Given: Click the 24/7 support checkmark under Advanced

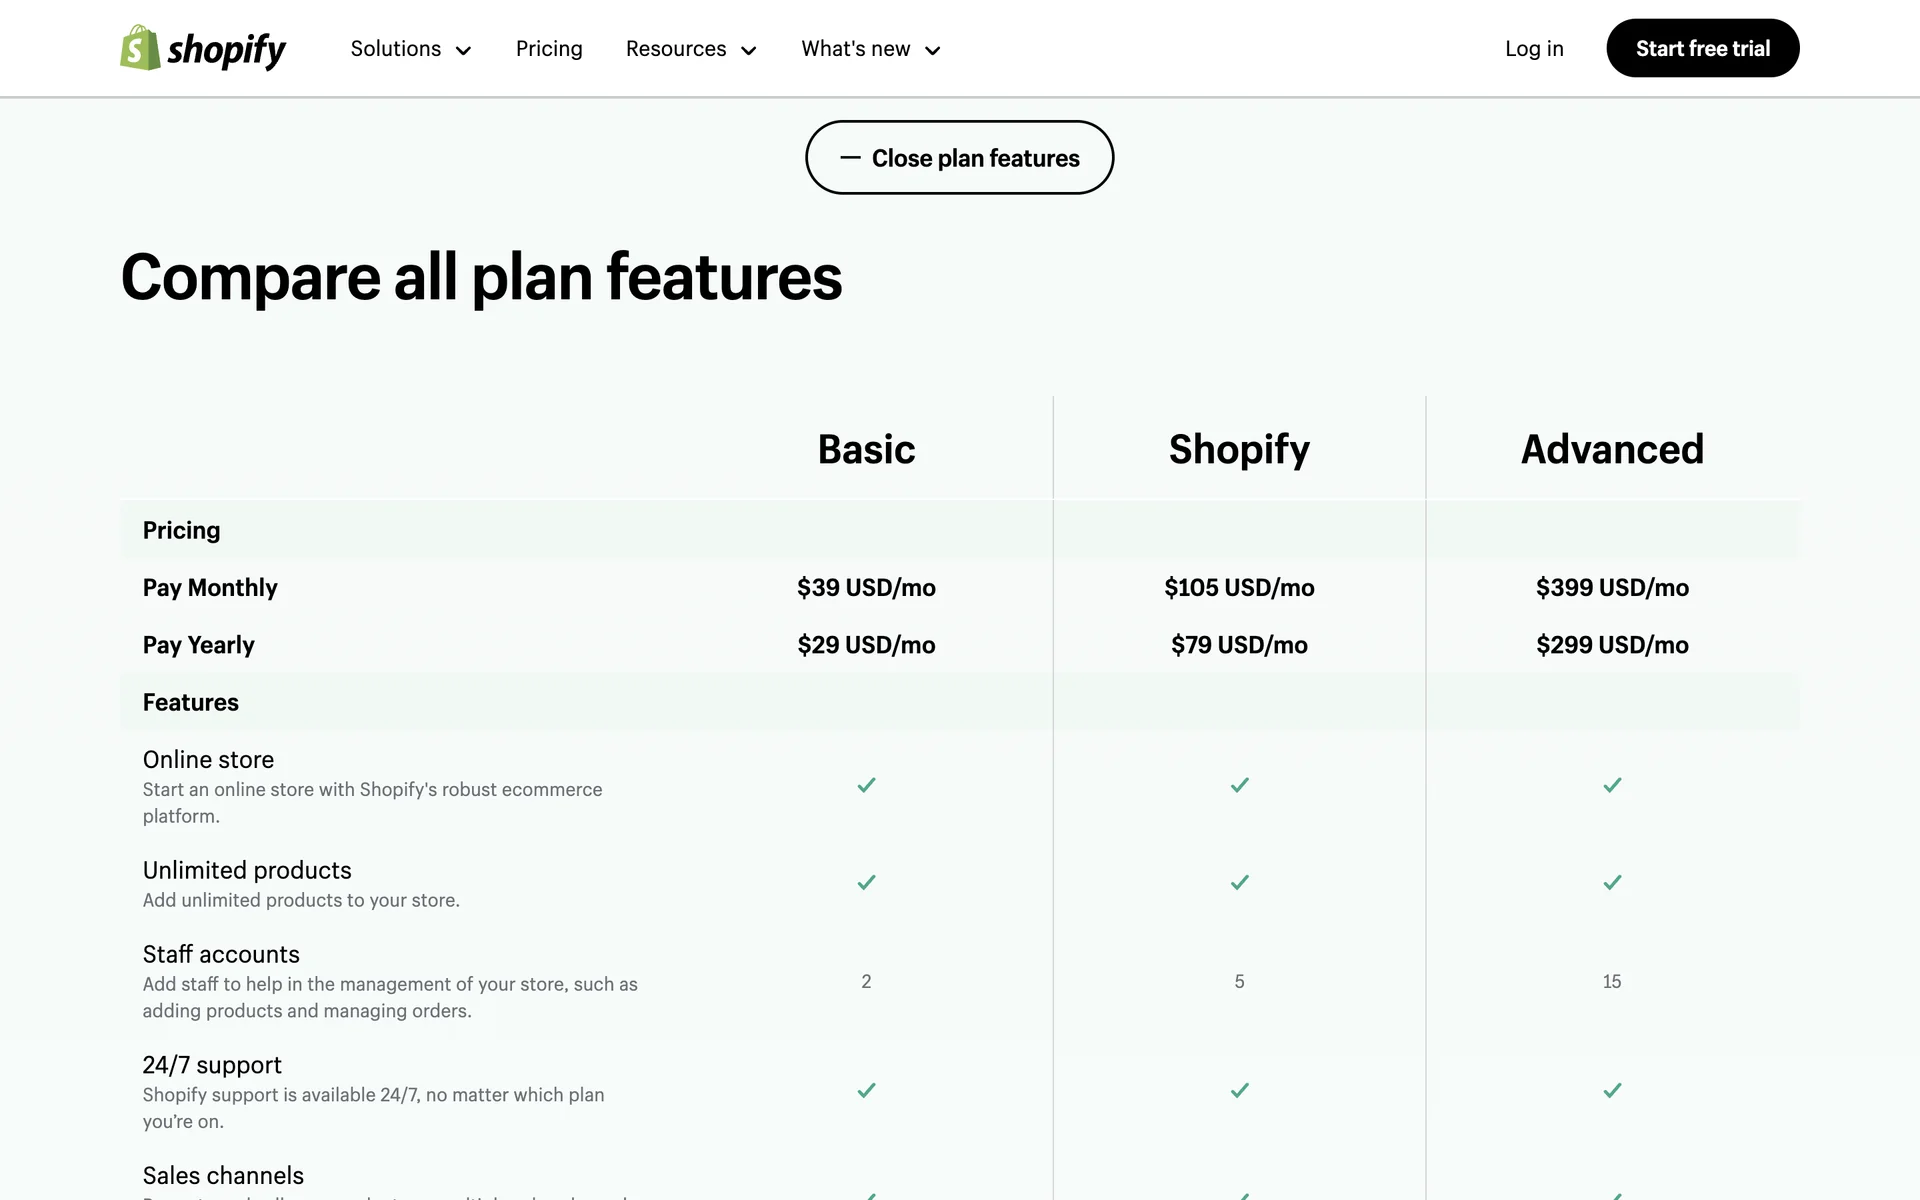Looking at the screenshot, I should [x=1612, y=1091].
